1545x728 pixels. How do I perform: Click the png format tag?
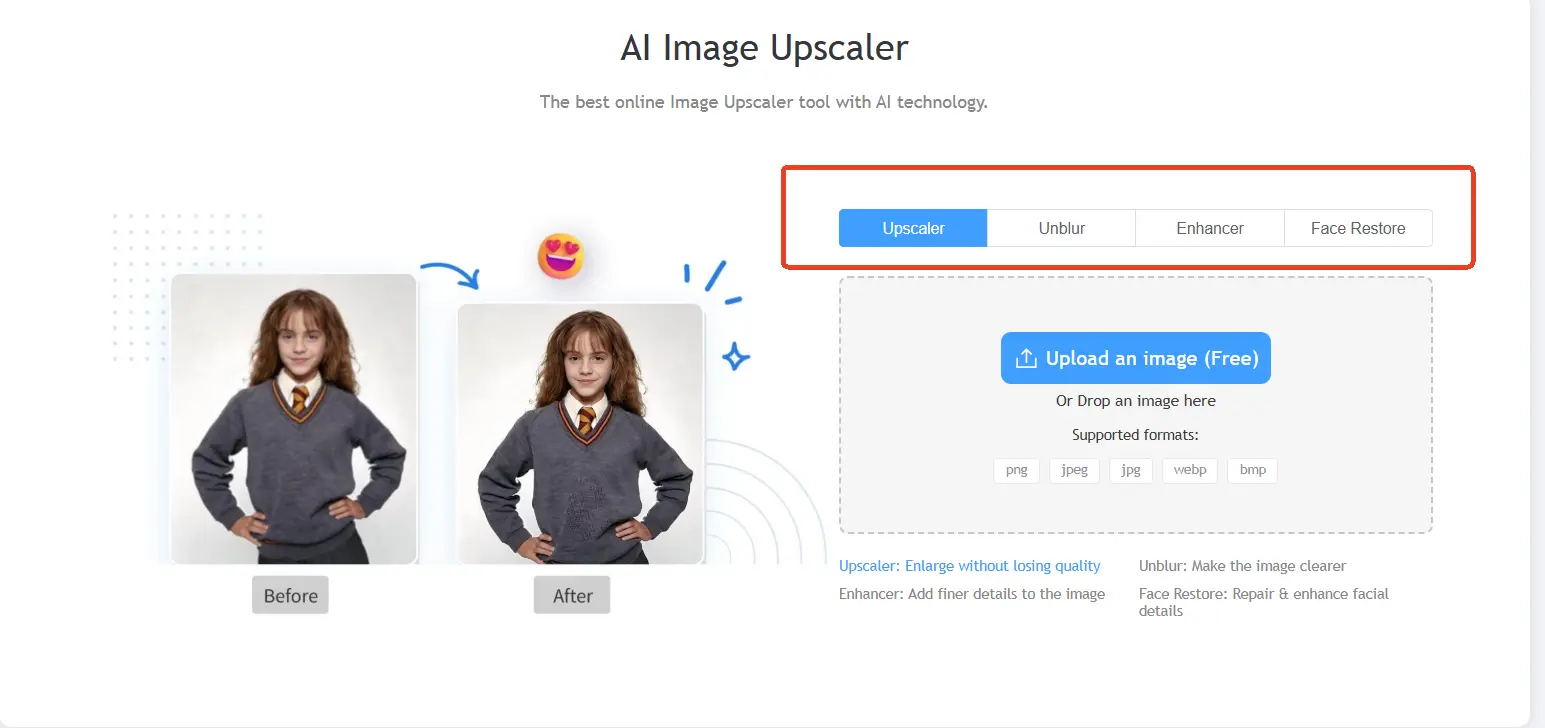pyautogui.click(x=1017, y=470)
